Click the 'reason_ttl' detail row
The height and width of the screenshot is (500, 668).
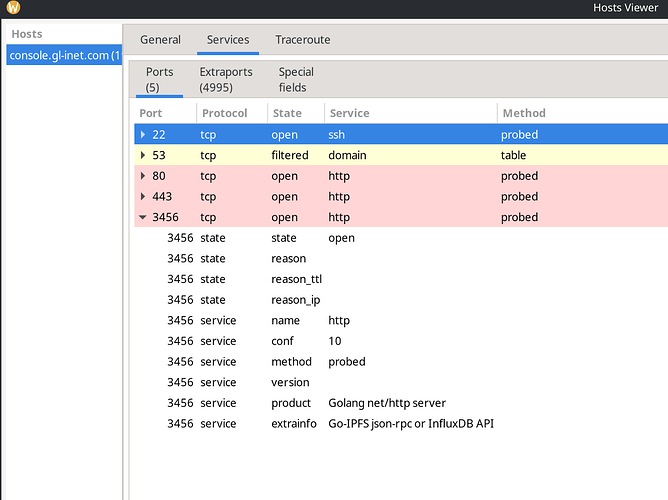tap(400, 279)
